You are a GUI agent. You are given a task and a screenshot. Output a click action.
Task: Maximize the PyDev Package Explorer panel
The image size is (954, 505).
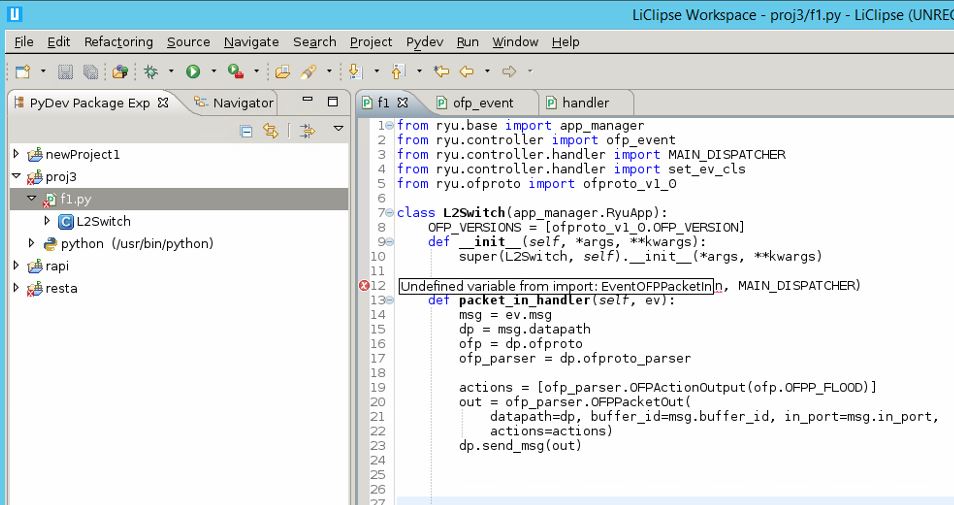coord(333,102)
